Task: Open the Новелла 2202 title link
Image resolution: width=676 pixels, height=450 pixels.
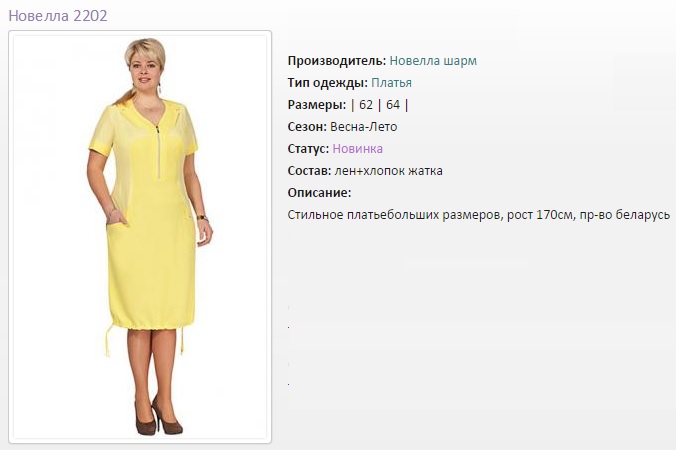Action: (58, 16)
